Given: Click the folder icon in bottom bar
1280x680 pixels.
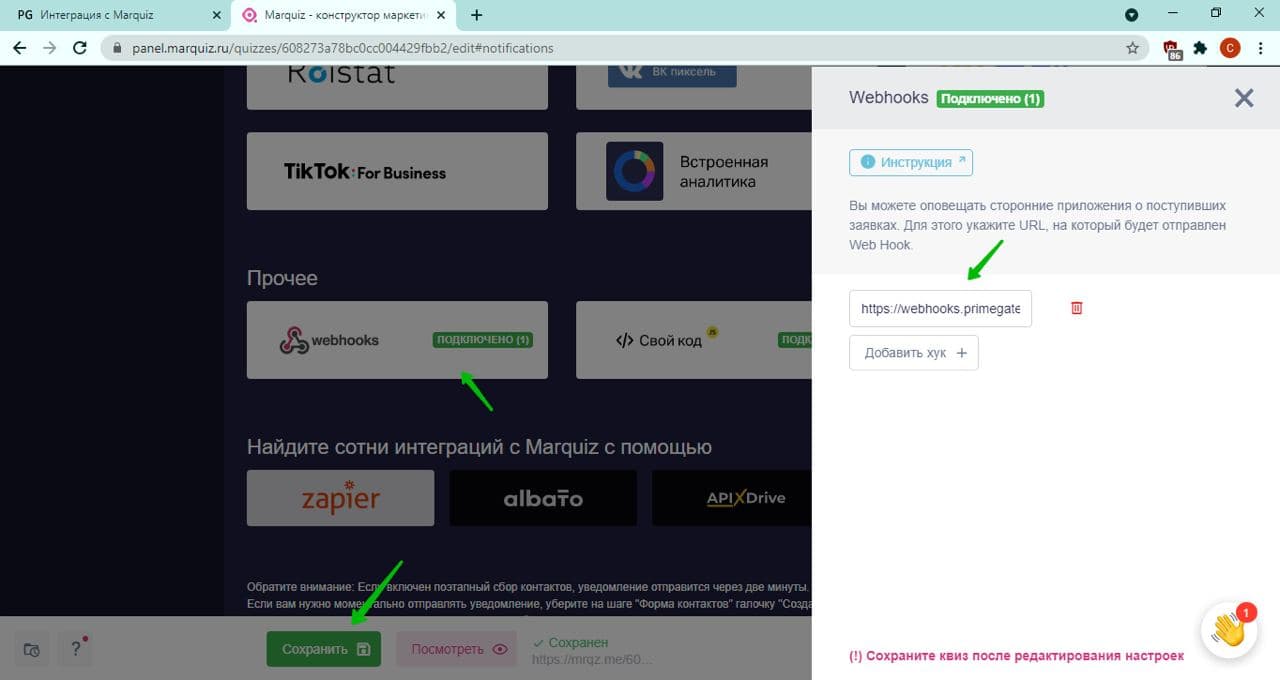Looking at the screenshot, I should pyautogui.click(x=32, y=648).
